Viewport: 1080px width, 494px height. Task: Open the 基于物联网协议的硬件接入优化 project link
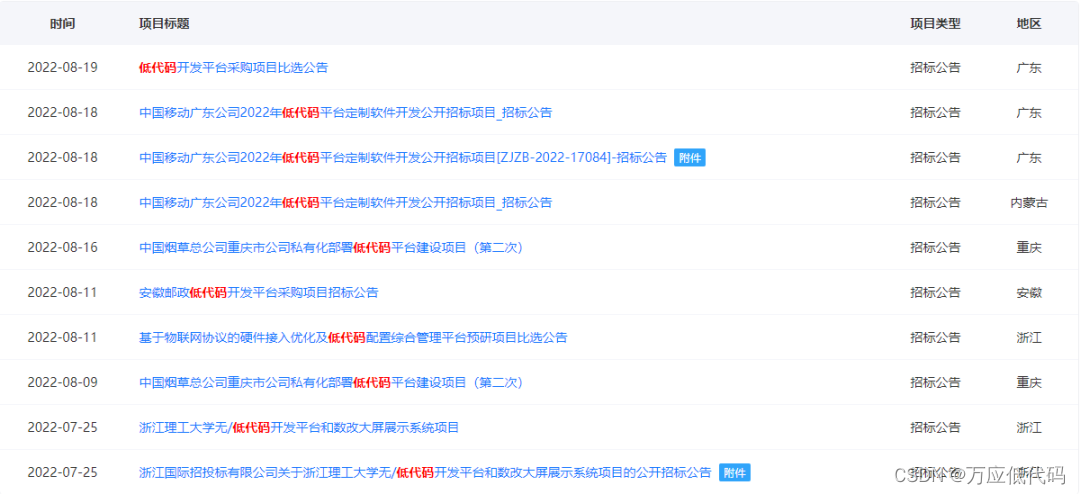pos(353,338)
